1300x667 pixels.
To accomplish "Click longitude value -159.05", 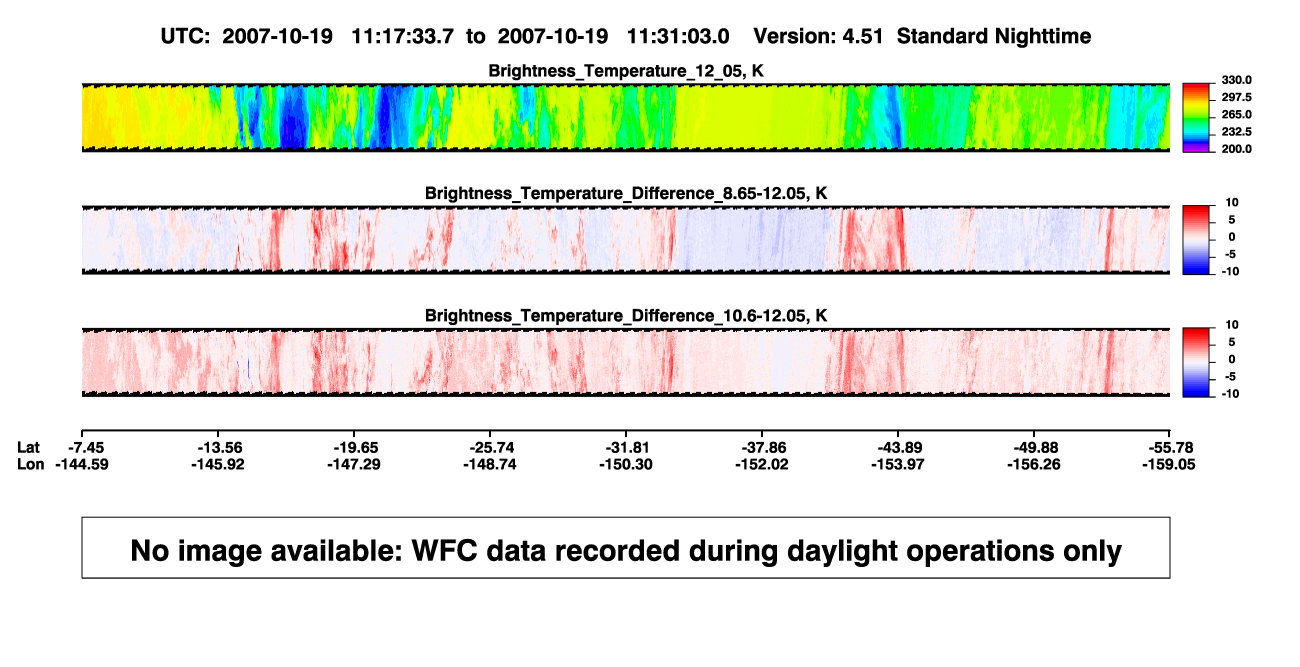I will click(1167, 464).
